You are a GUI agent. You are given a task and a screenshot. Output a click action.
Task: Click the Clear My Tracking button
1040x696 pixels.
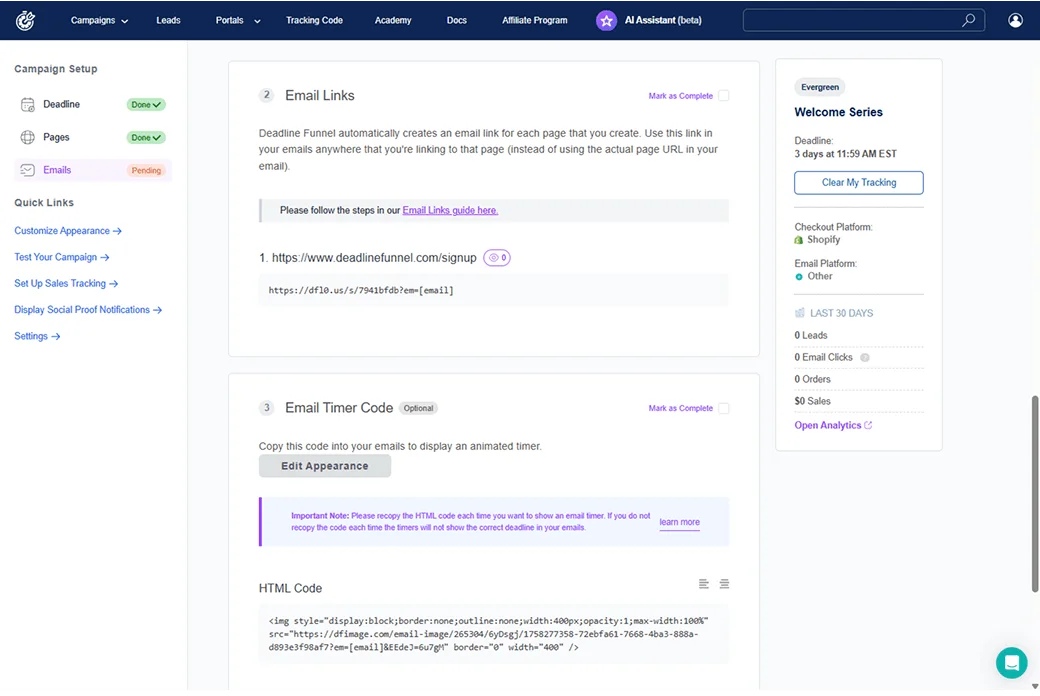pos(858,182)
